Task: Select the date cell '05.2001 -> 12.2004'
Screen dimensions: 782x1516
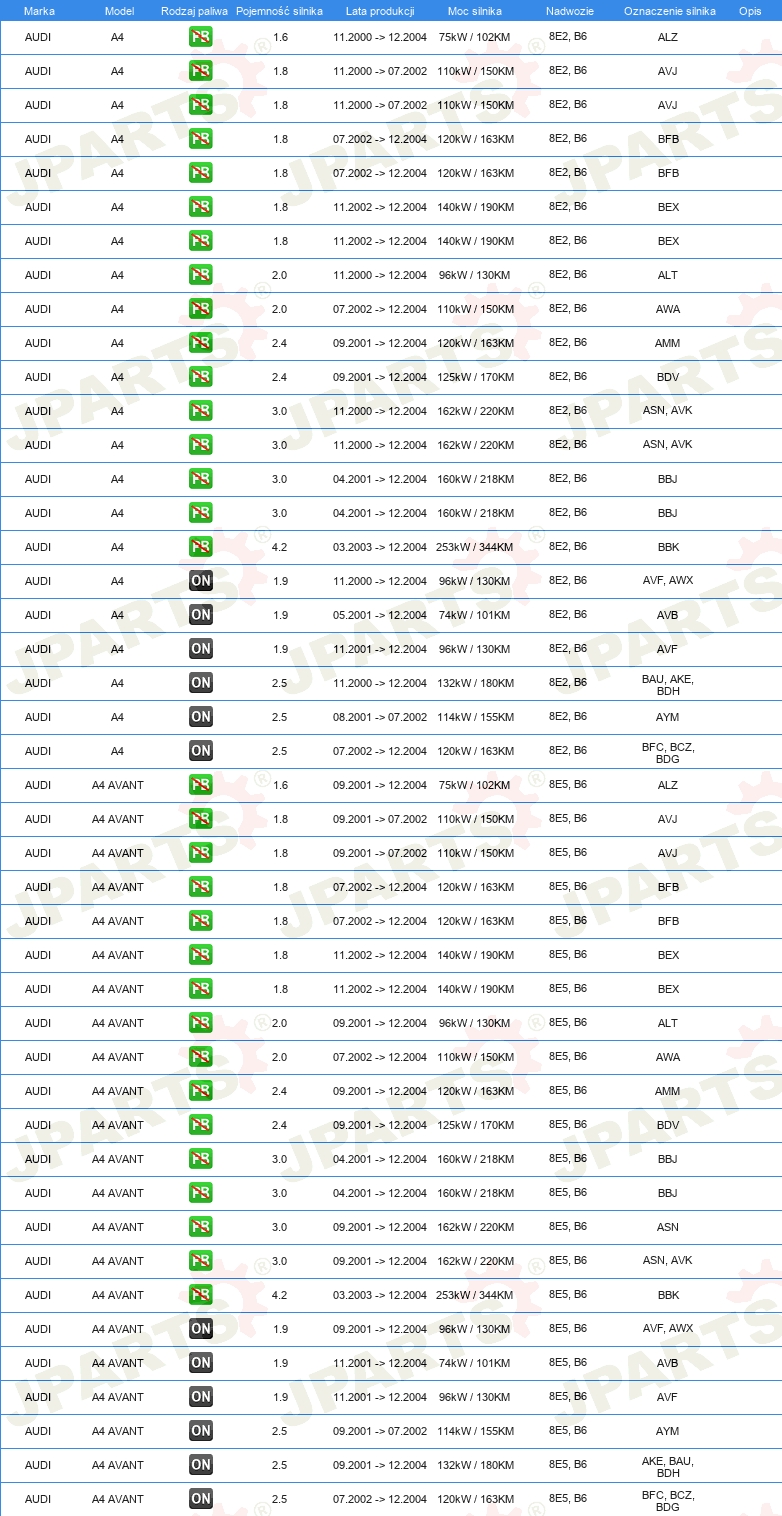Action: [x=380, y=616]
